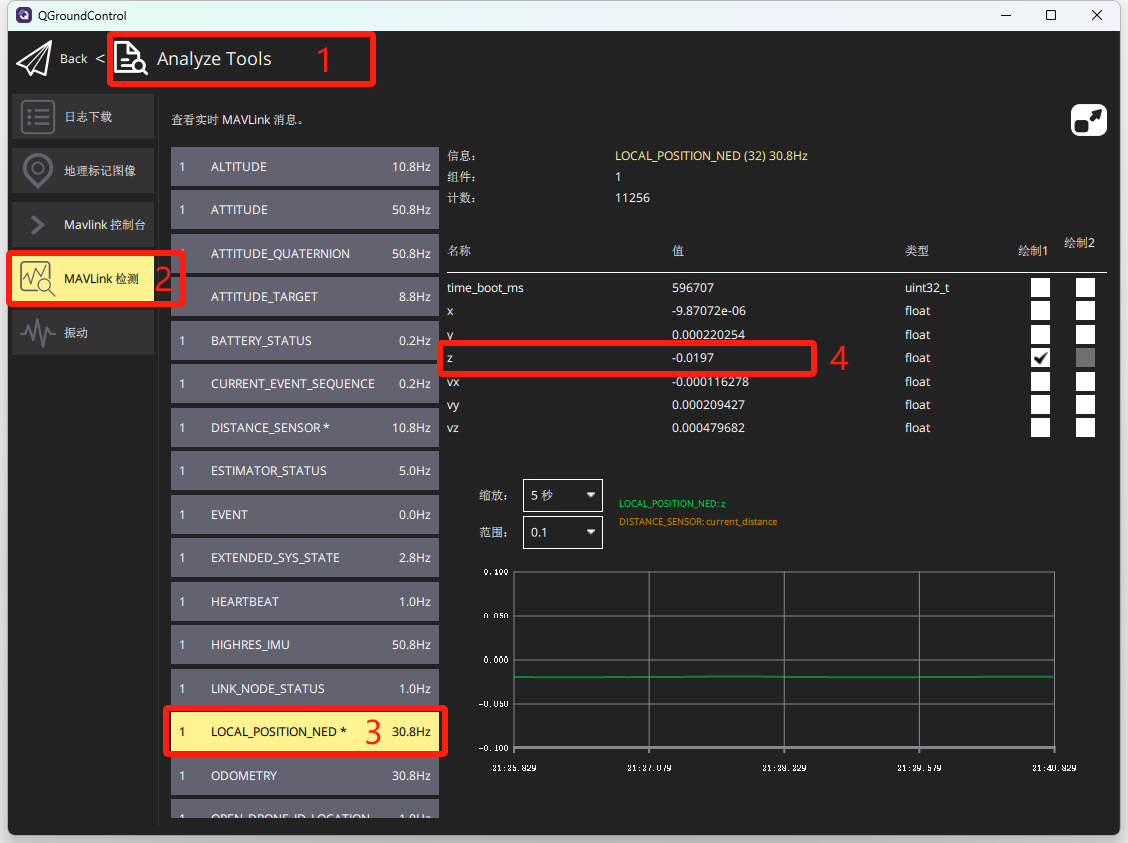The width and height of the screenshot is (1128, 843).
Task: Select the DISTANCE_SENSOR message
Action: 305,428
